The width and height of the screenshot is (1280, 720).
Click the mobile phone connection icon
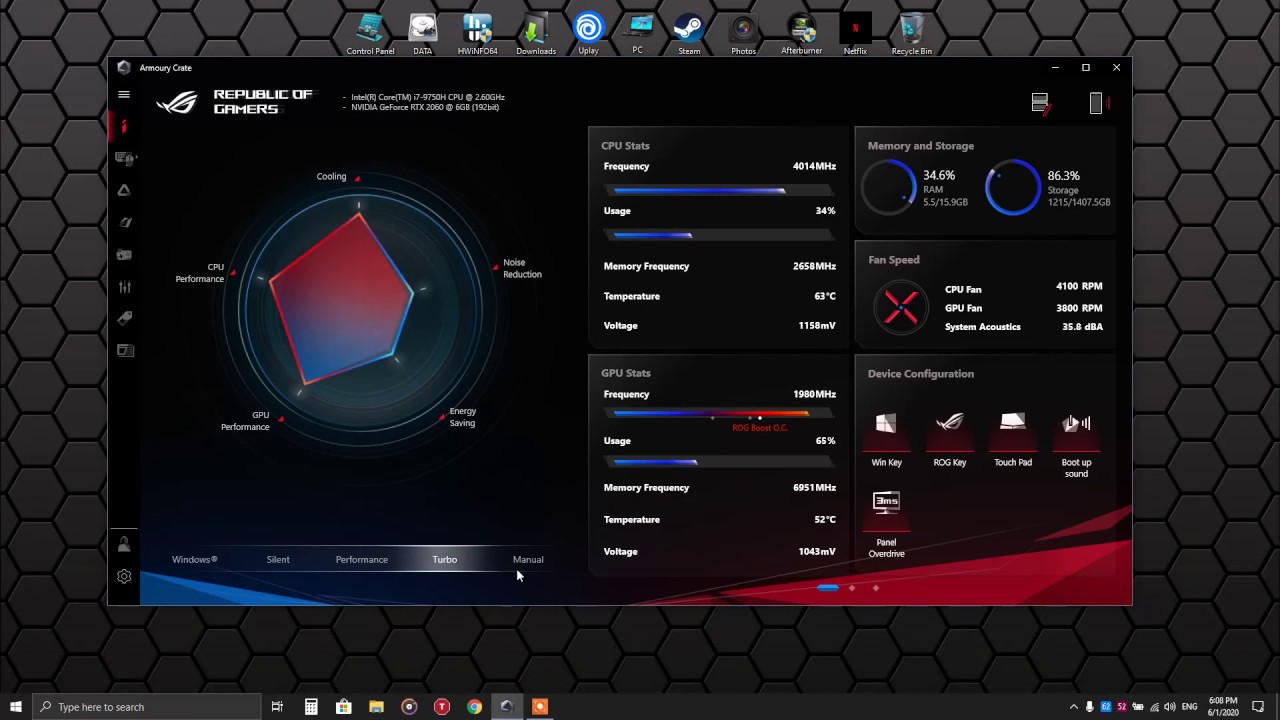coord(1097,103)
